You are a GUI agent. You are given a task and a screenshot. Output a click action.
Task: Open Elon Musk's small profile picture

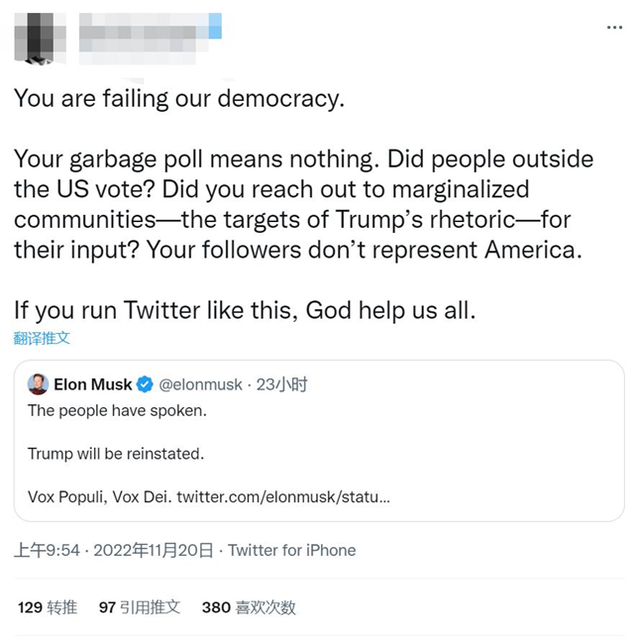tap(38, 384)
